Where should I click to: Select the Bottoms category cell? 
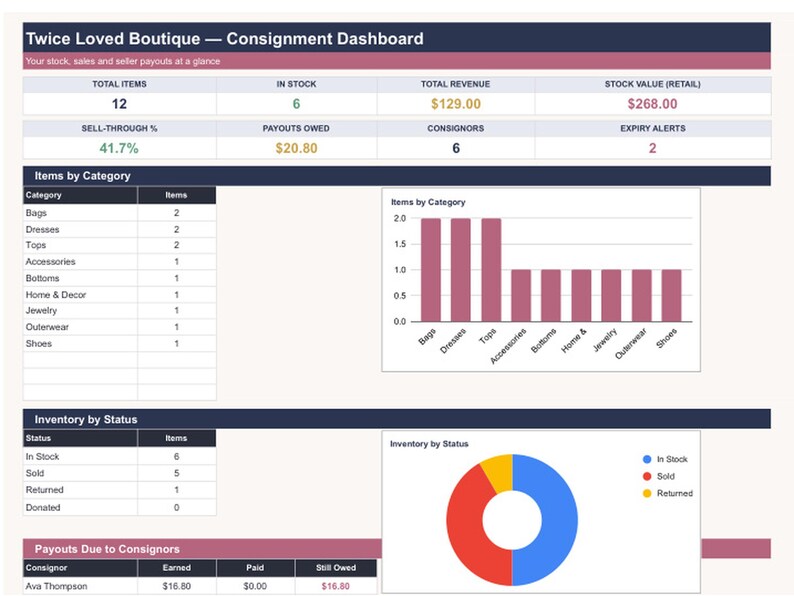click(80, 278)
